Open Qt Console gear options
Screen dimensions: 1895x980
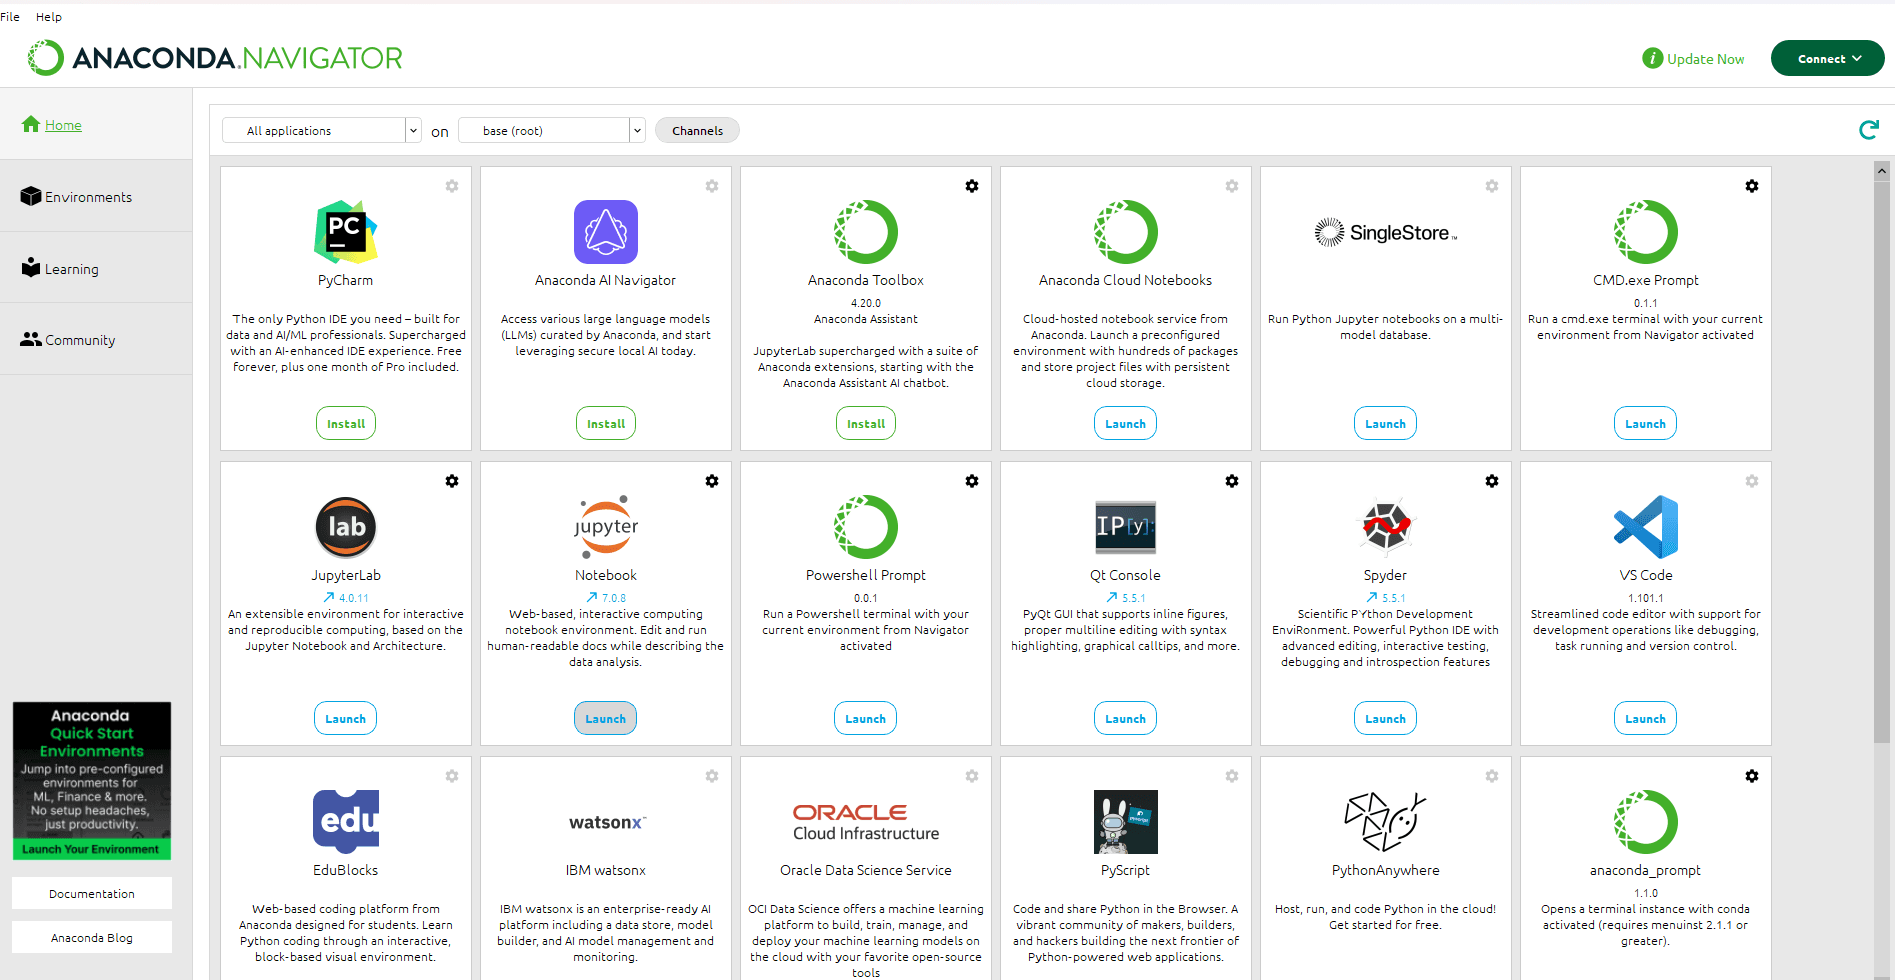pyautogui.click(x=1232, y=481)
